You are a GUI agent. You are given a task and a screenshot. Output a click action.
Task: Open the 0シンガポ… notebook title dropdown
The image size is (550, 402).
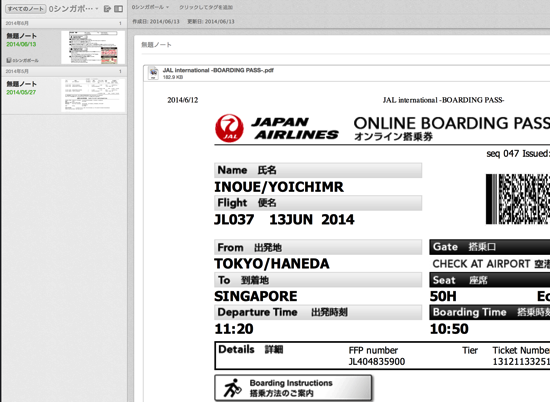click(x=74, y=9)
